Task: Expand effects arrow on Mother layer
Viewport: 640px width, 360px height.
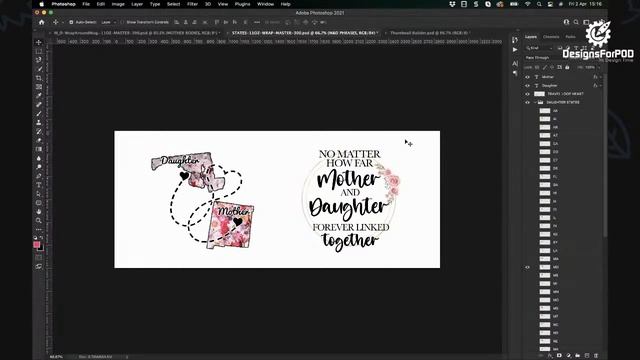Action: [x=601, y=77]
